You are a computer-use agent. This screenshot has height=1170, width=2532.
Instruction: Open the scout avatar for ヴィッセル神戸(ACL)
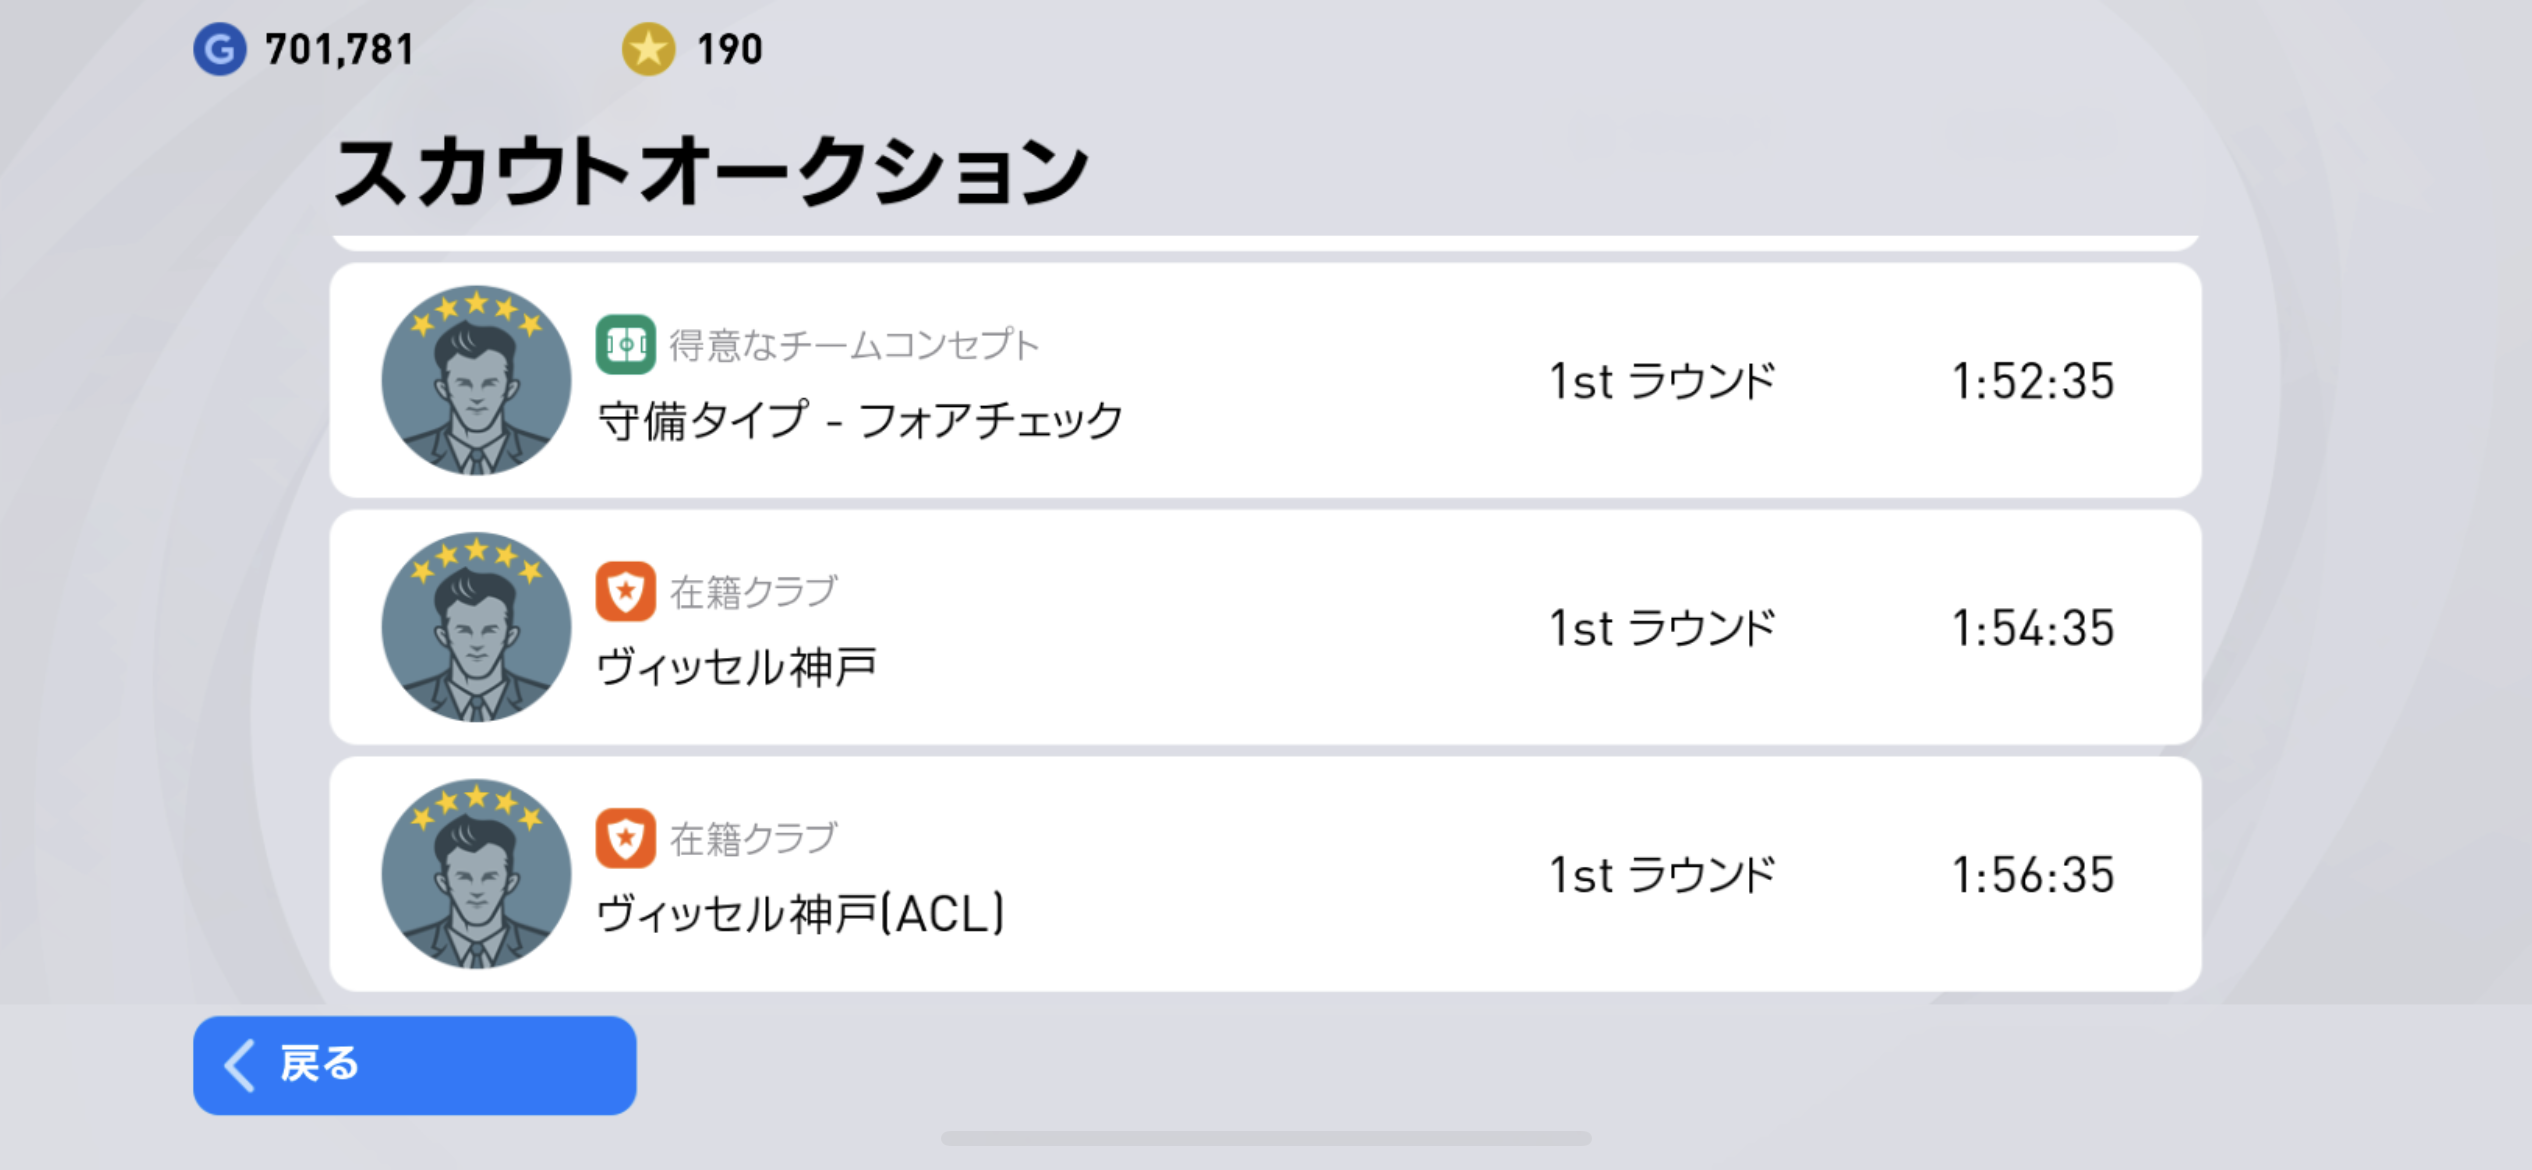[476, 874]
